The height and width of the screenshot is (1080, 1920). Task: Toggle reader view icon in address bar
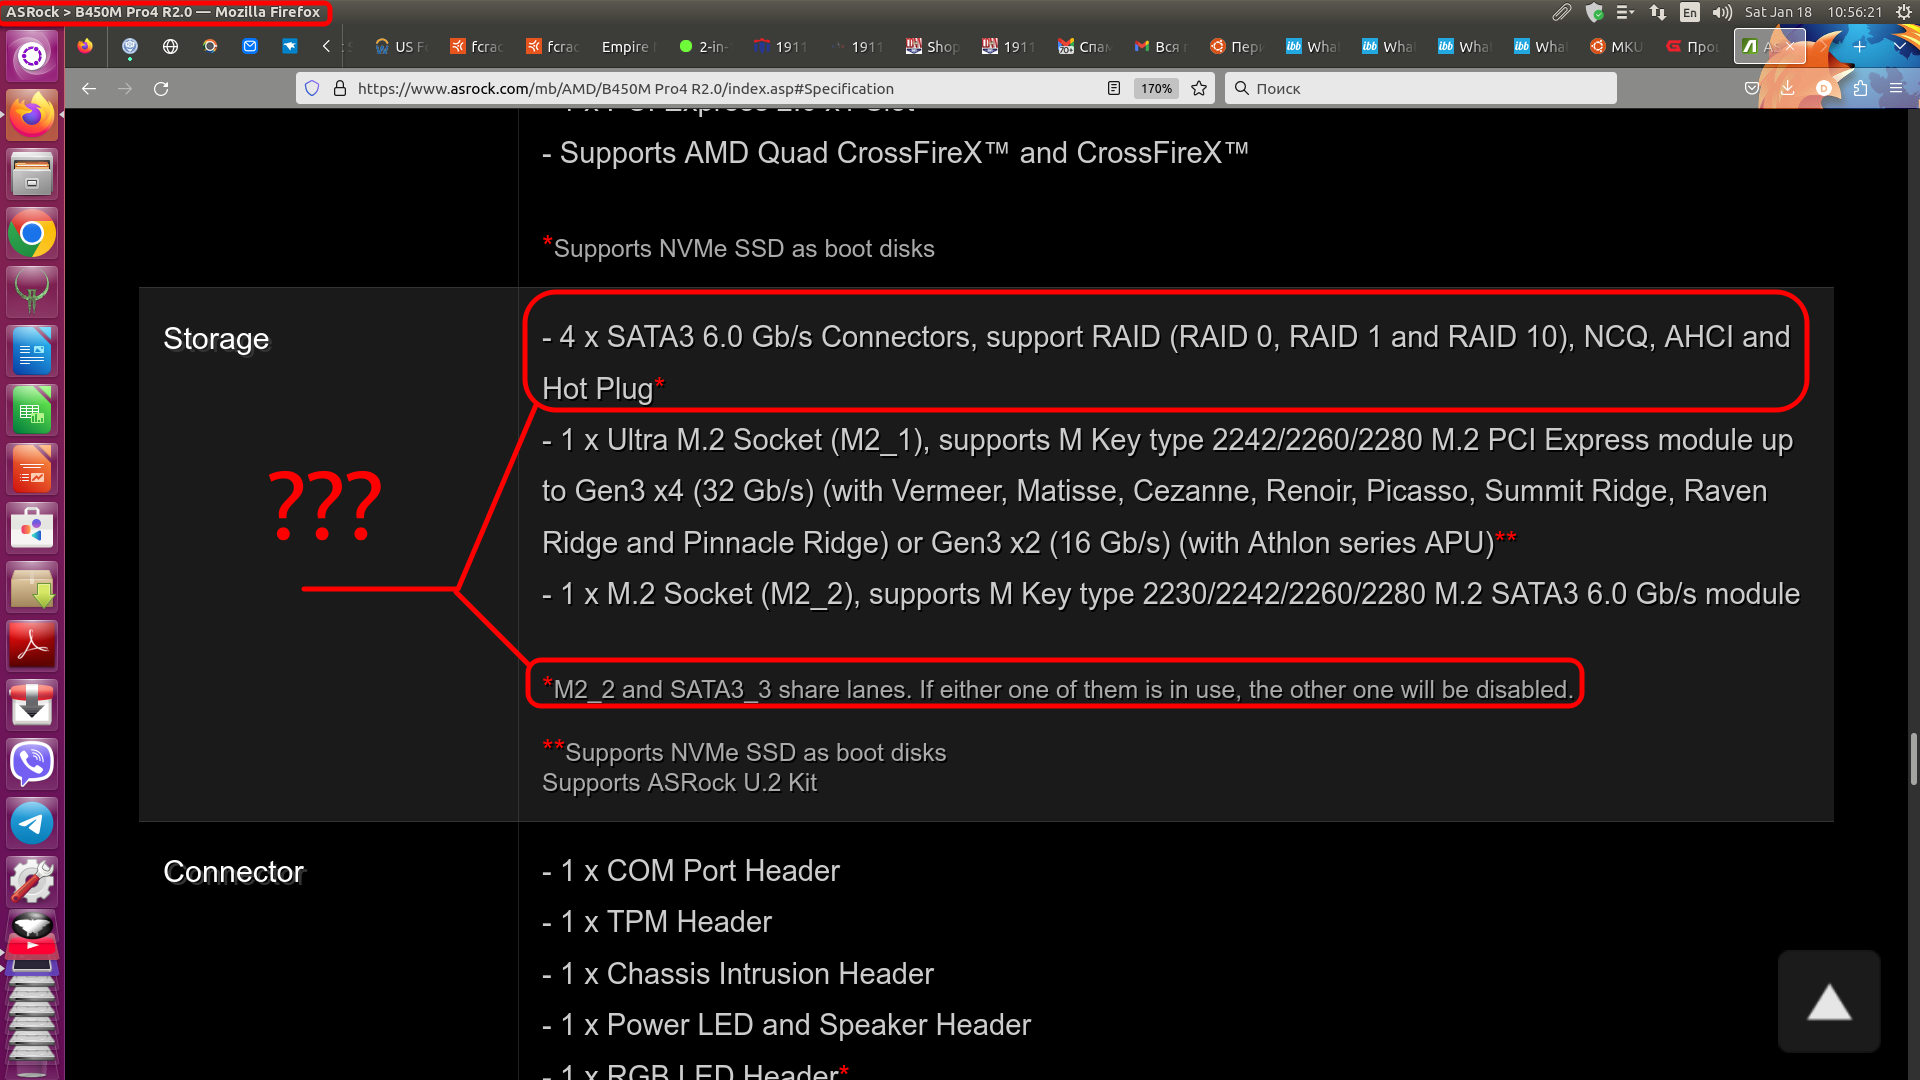click(x=1114, y=89)
